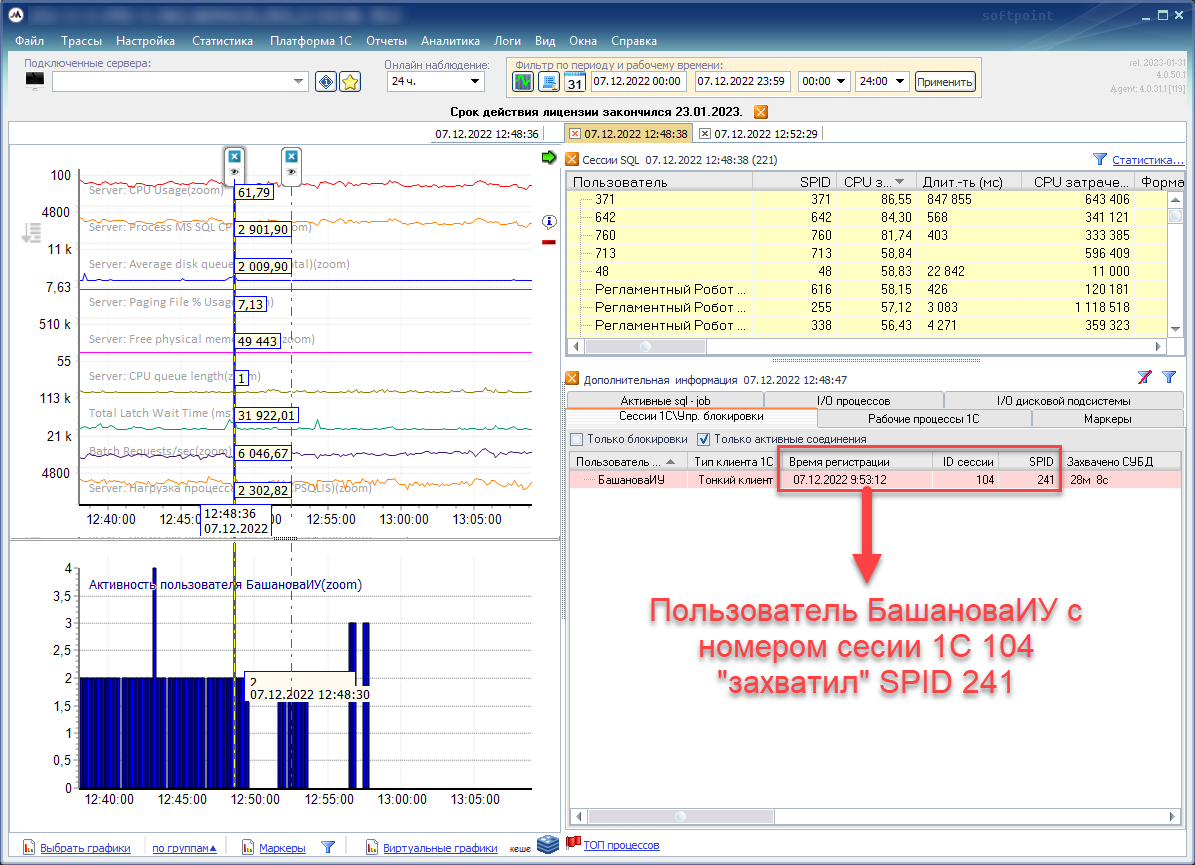1195x865 pixels.
Task: Click the filter funnel icon next to Маркеры
Action: pyautogui.click(x=327, y=847)
